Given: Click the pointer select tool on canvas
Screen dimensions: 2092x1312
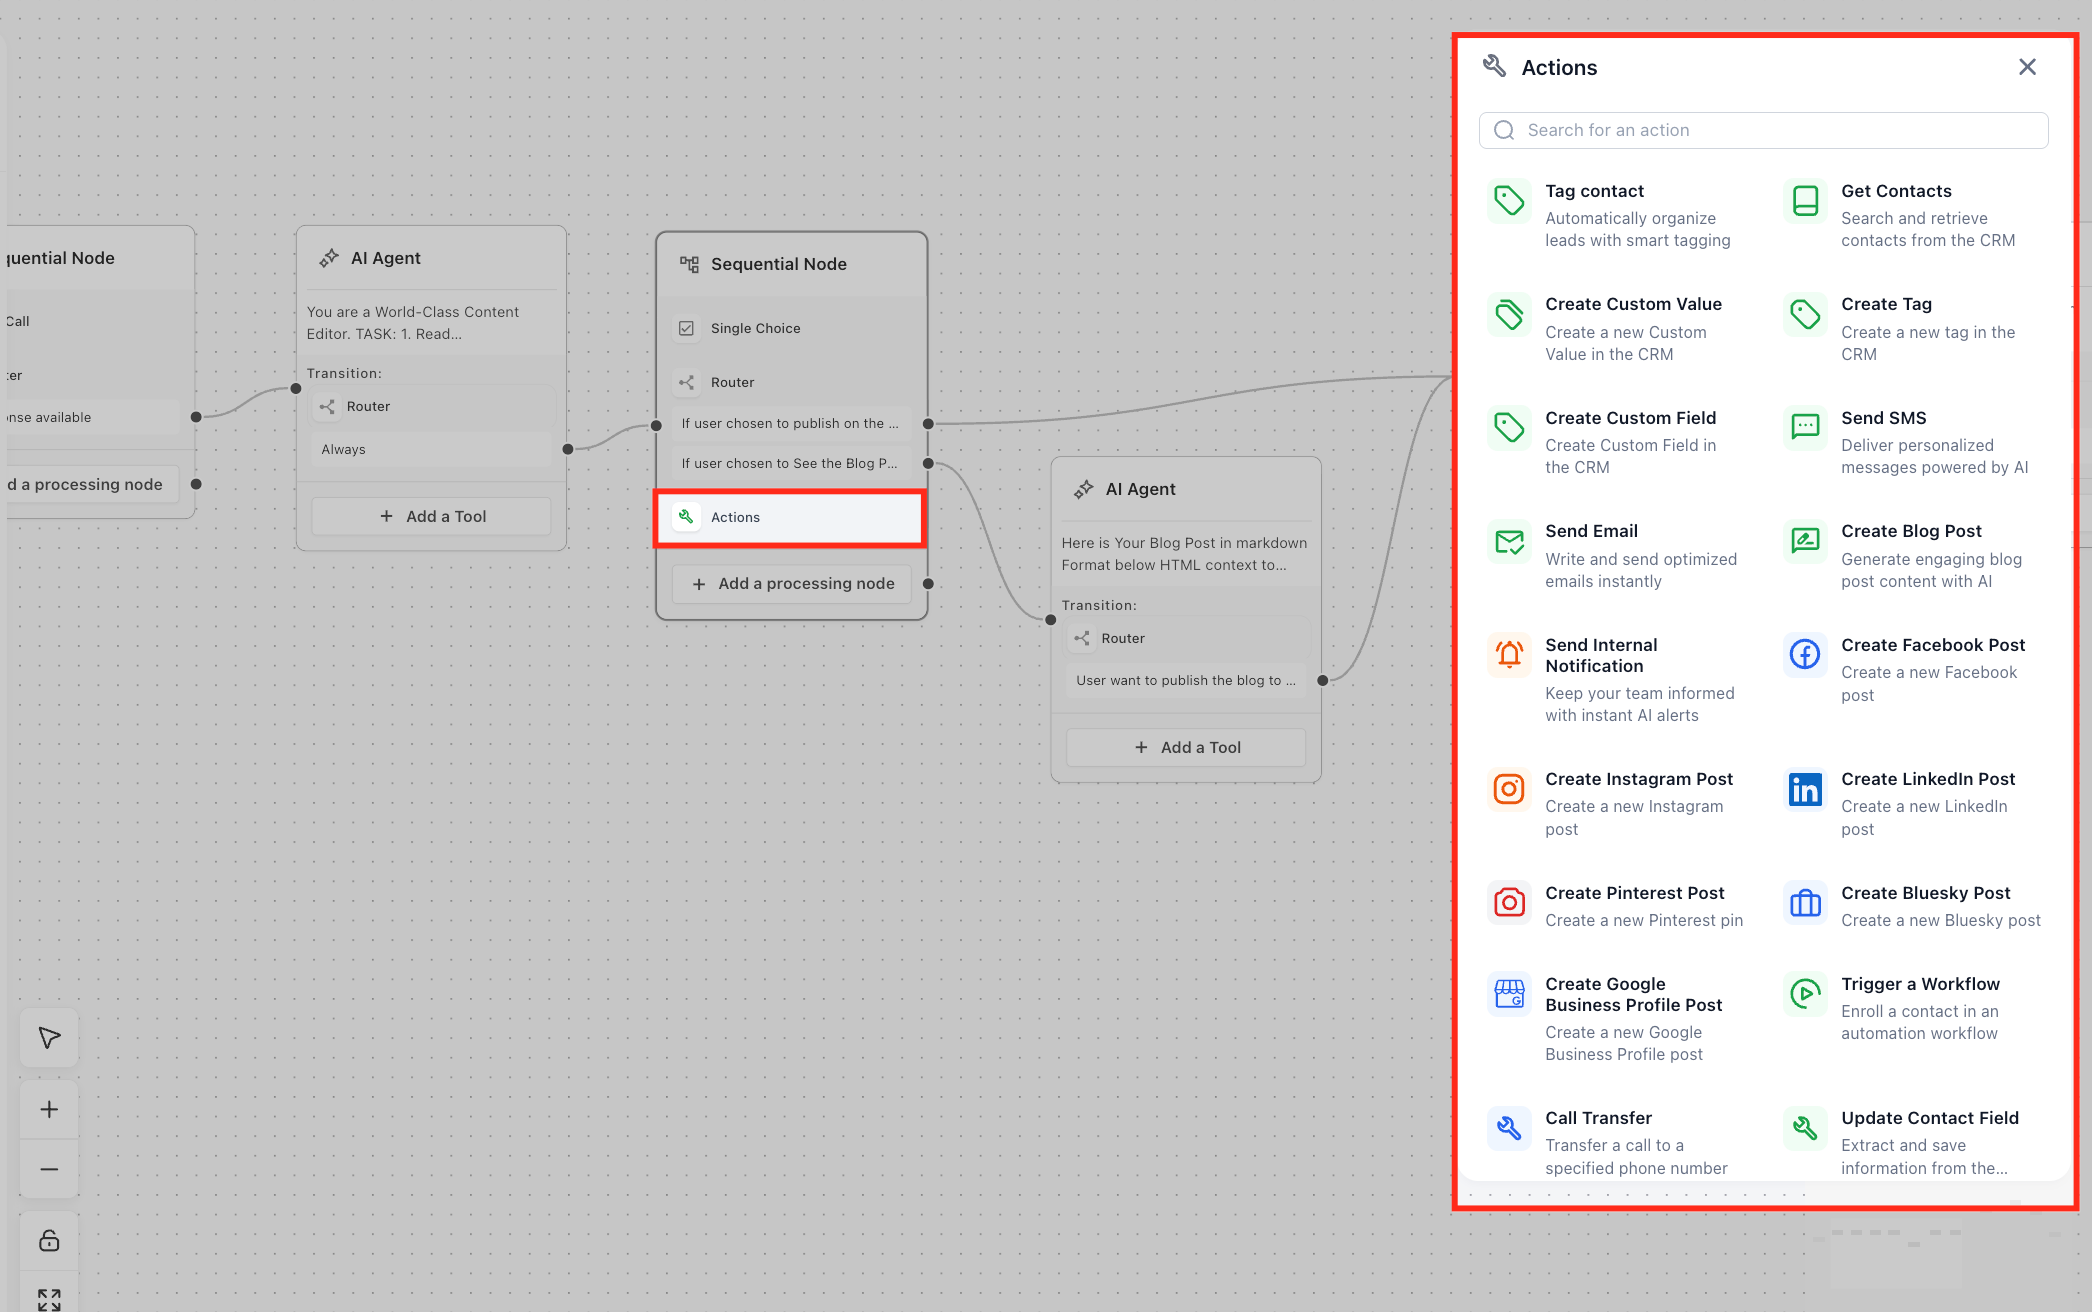Looking at the screenshot, I should pos(49,1038).
